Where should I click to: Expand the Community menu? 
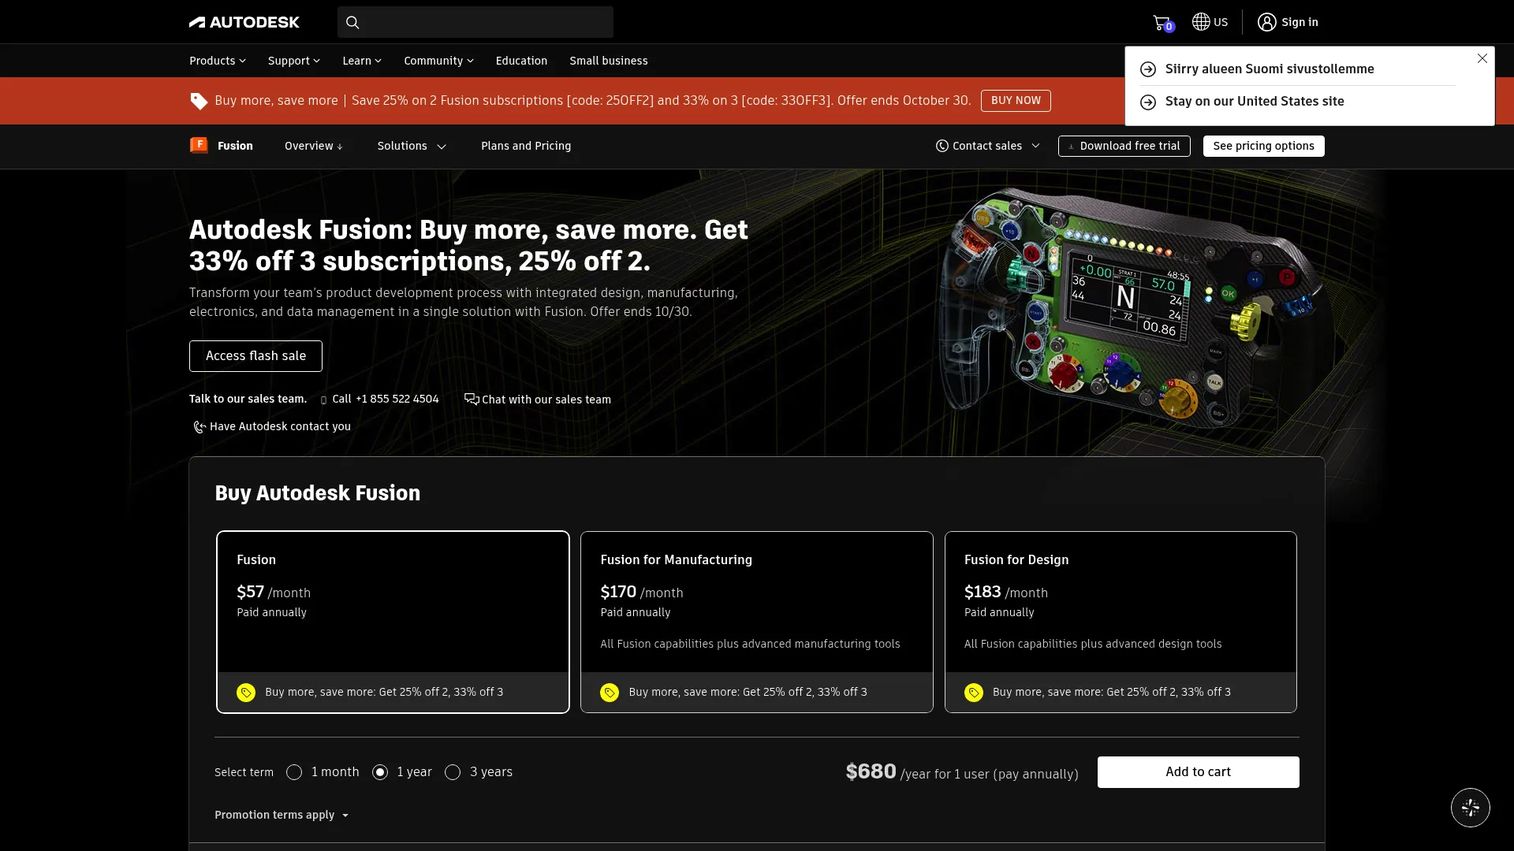(439, 61)
